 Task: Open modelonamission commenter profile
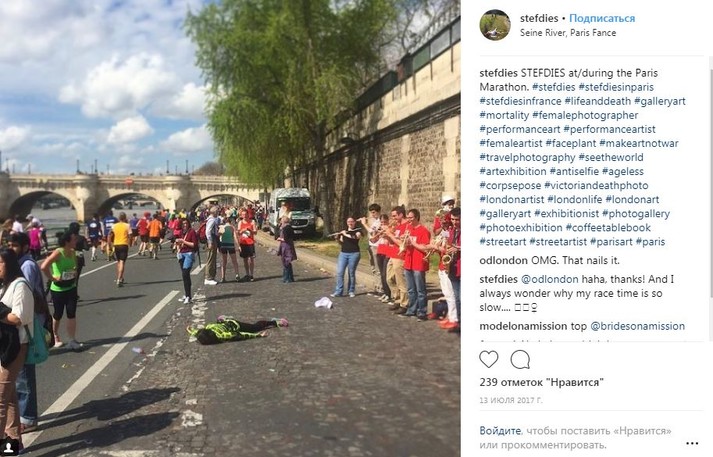[x=523, y=326]
